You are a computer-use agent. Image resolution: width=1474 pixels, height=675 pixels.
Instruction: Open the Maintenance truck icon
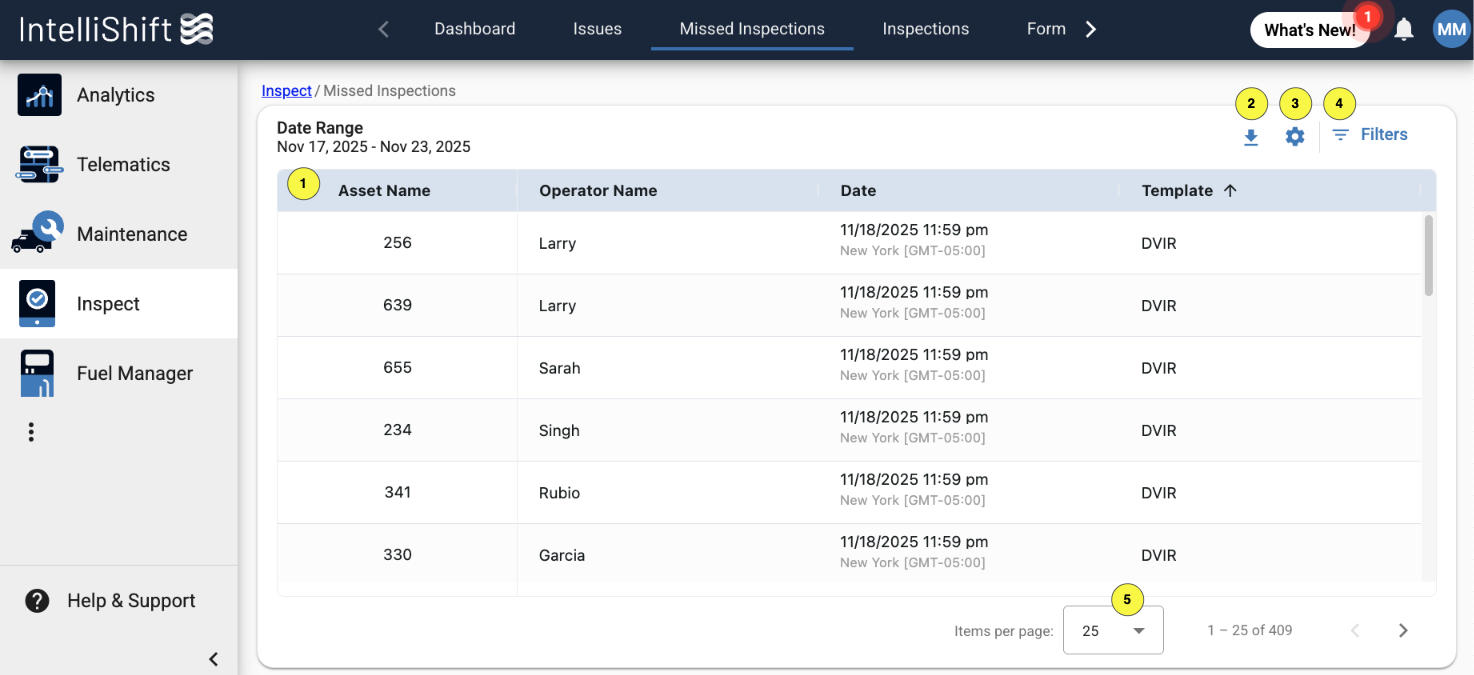tap(38, 233)
